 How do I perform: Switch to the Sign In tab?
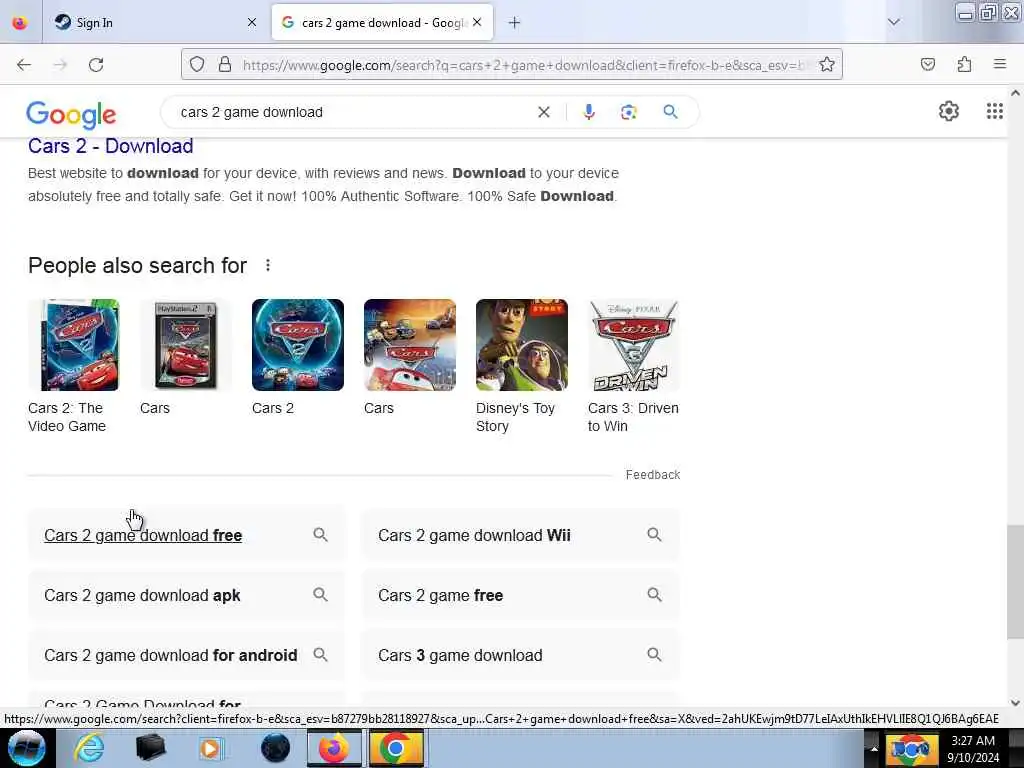(x=157, y=23)
